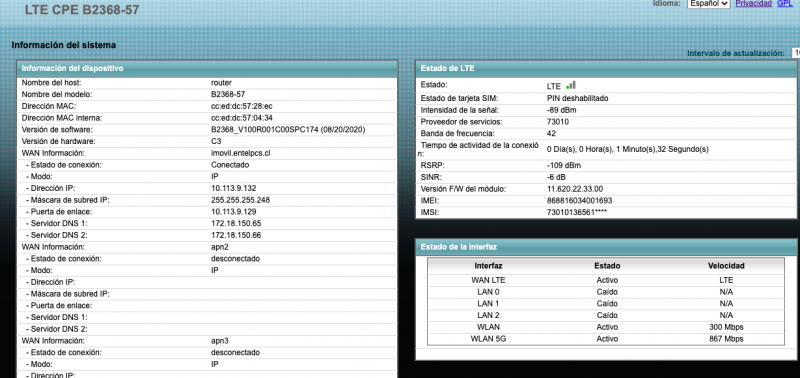Select module firmware version 11.620.22.33.00

pos(574,189)
